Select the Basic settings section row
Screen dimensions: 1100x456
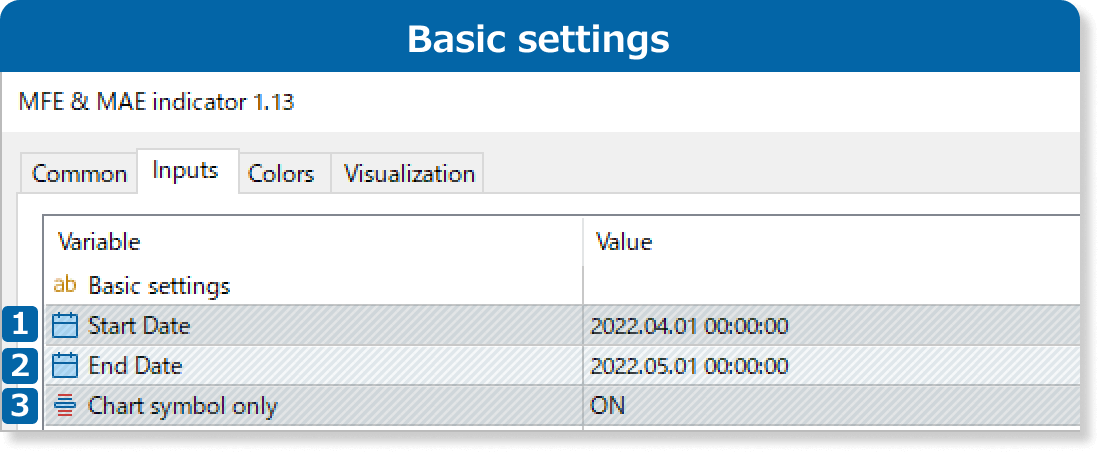[x=159, y=286]
